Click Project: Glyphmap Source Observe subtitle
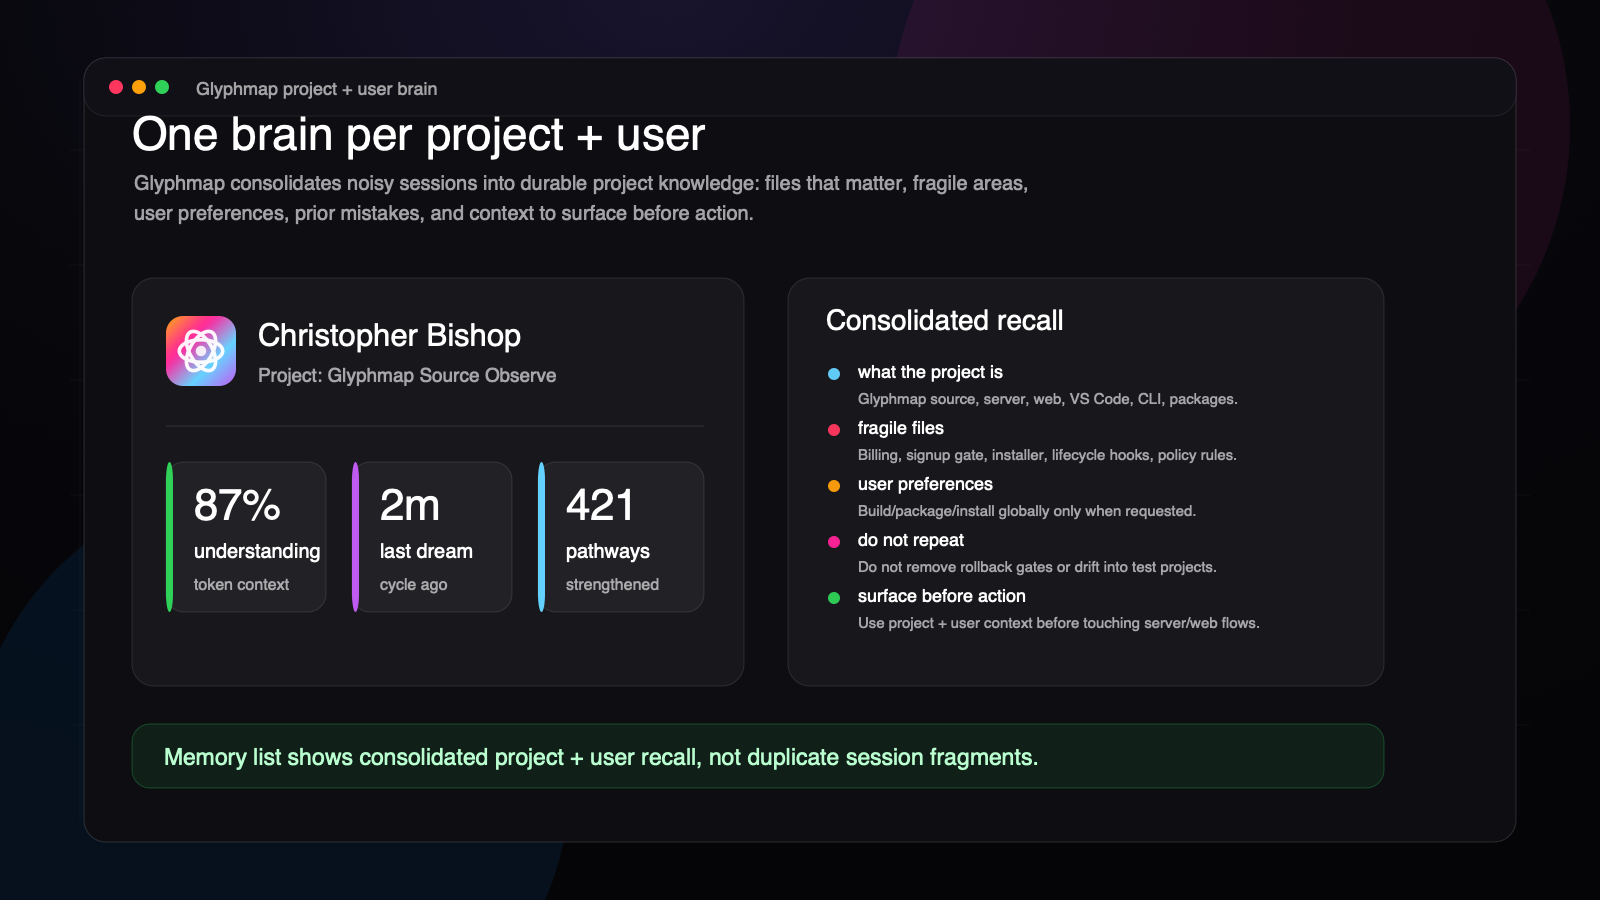 (407, 375)
